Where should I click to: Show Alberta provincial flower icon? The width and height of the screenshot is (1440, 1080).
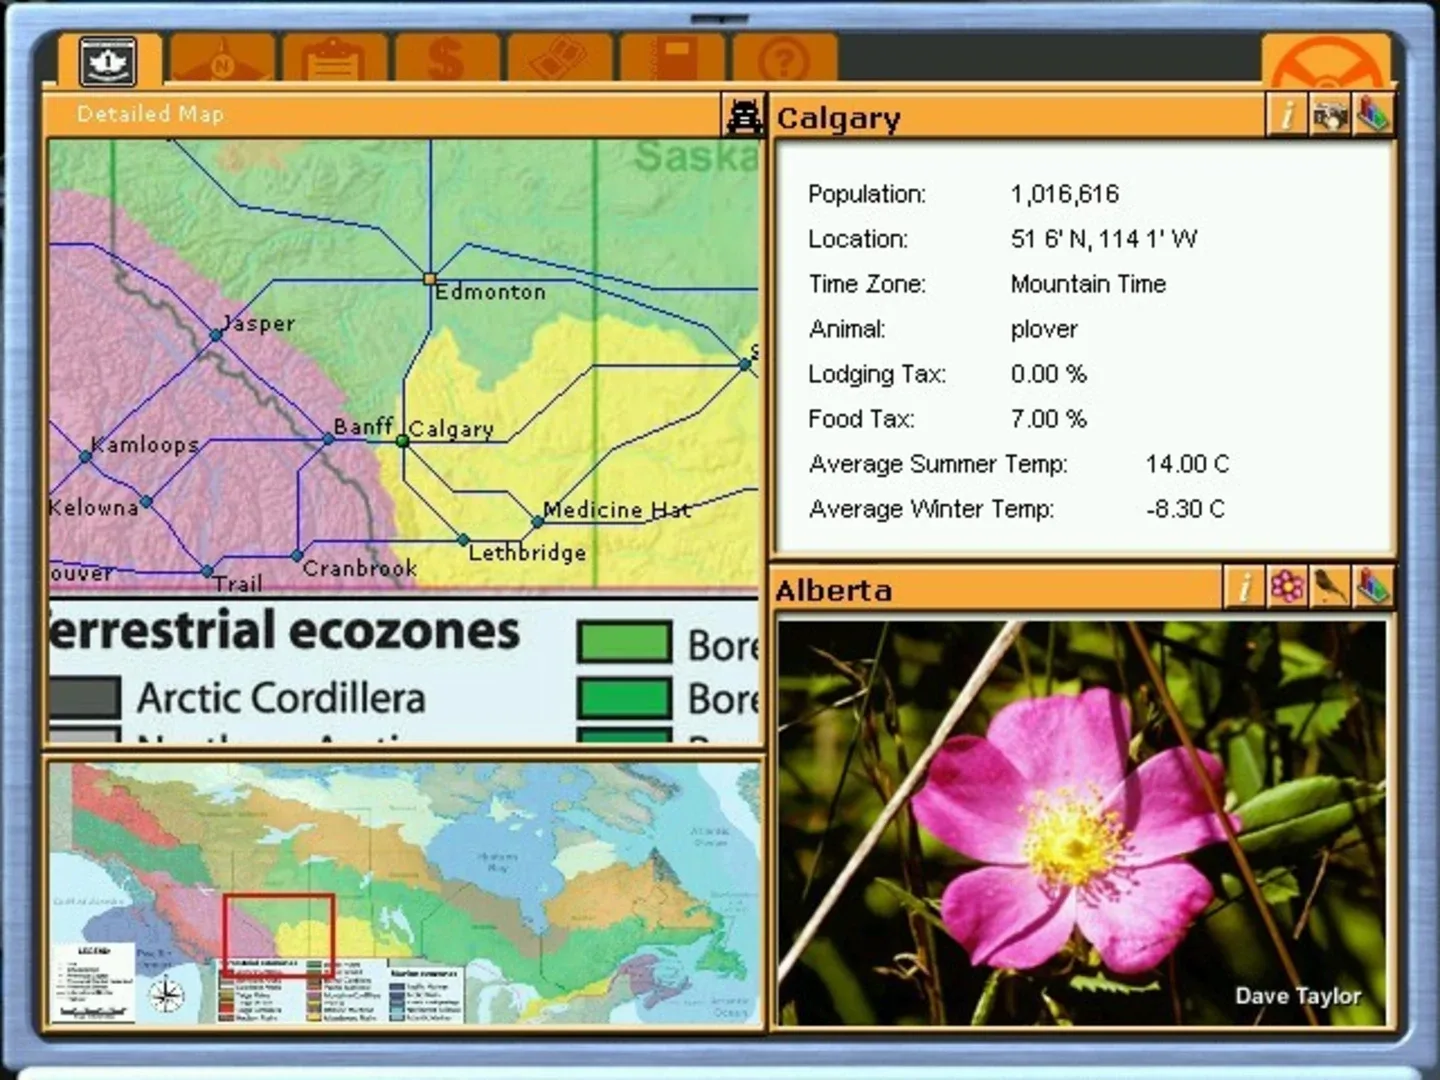(x=1287, y=587)
